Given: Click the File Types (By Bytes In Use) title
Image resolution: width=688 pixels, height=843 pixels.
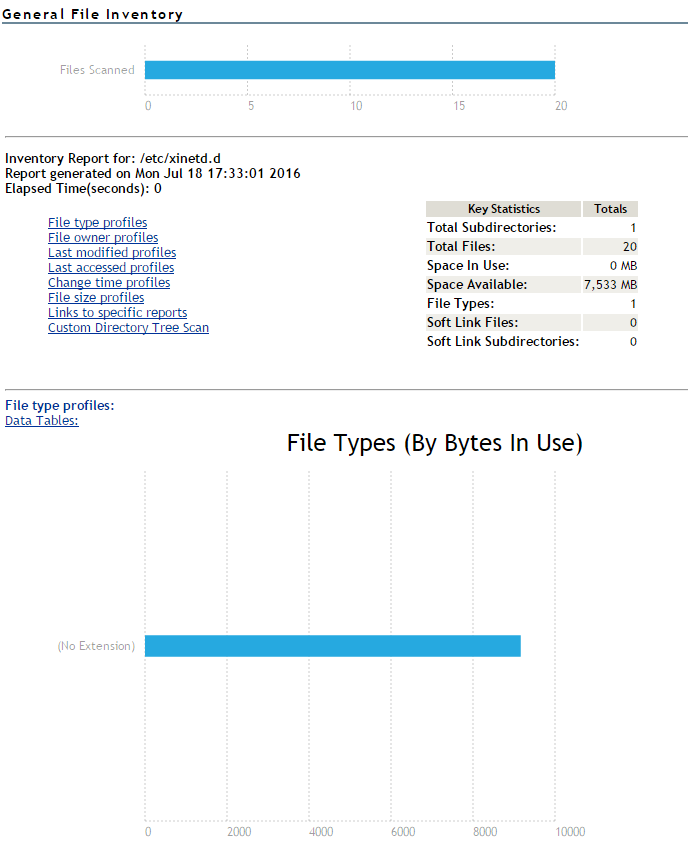Looking at the screenshot, I should click(434, 443).
